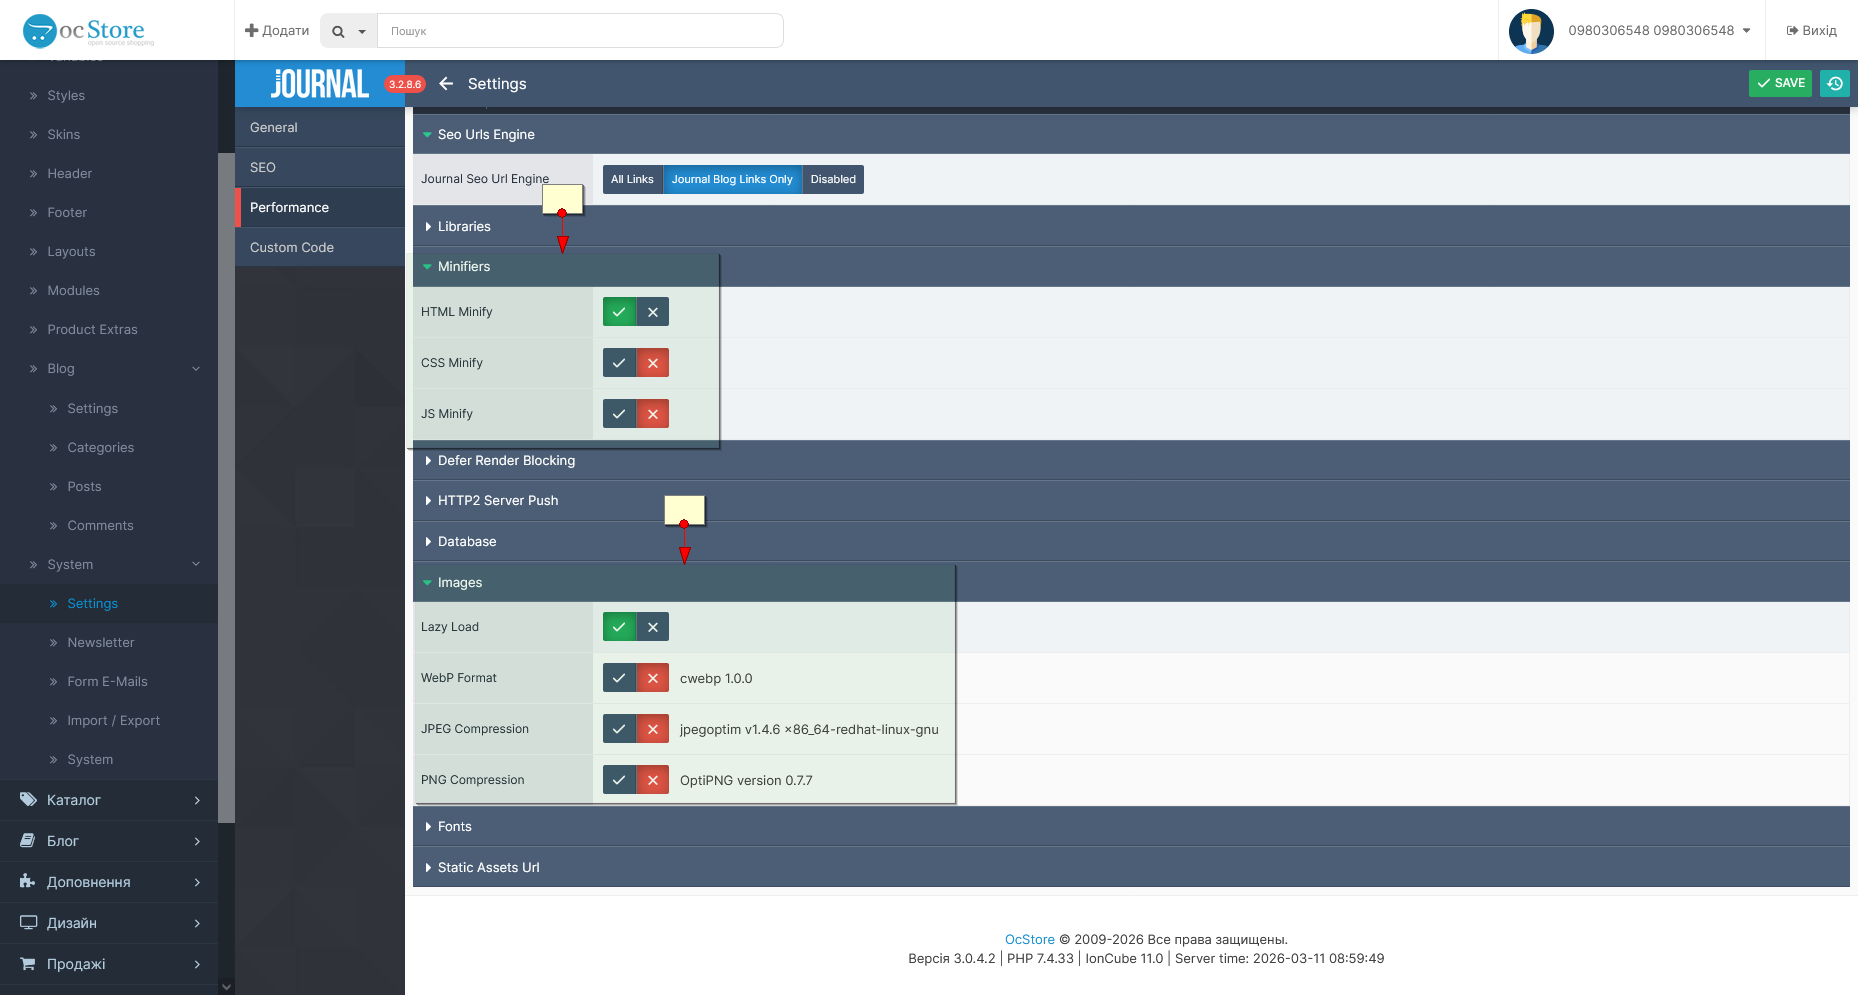Disable JS Minify with the X button
This screenshot has height=995, width=1858.
coord(653,414)
